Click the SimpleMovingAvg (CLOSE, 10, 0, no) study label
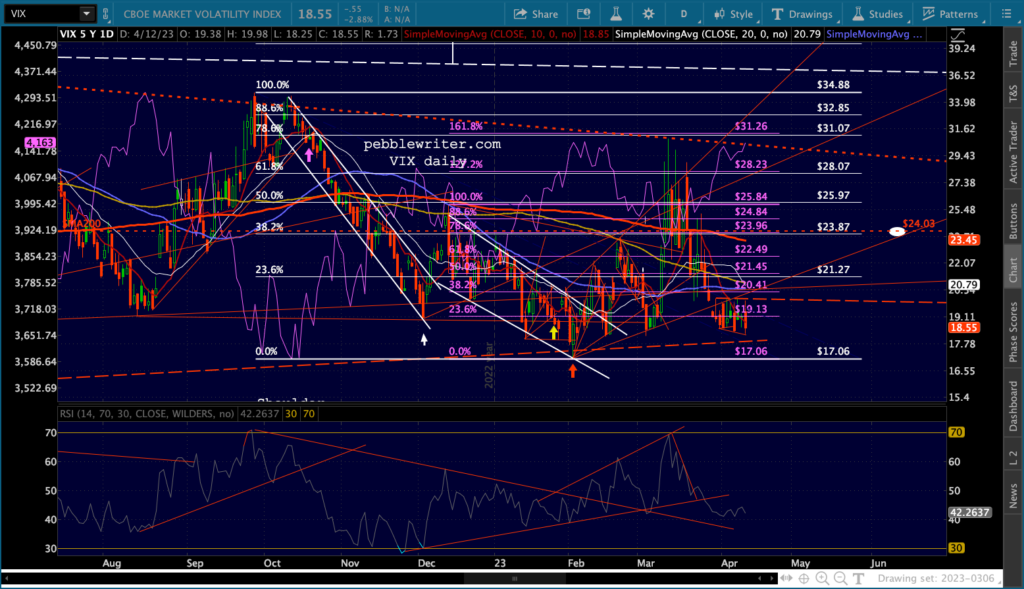 click(x=490, y=34)
